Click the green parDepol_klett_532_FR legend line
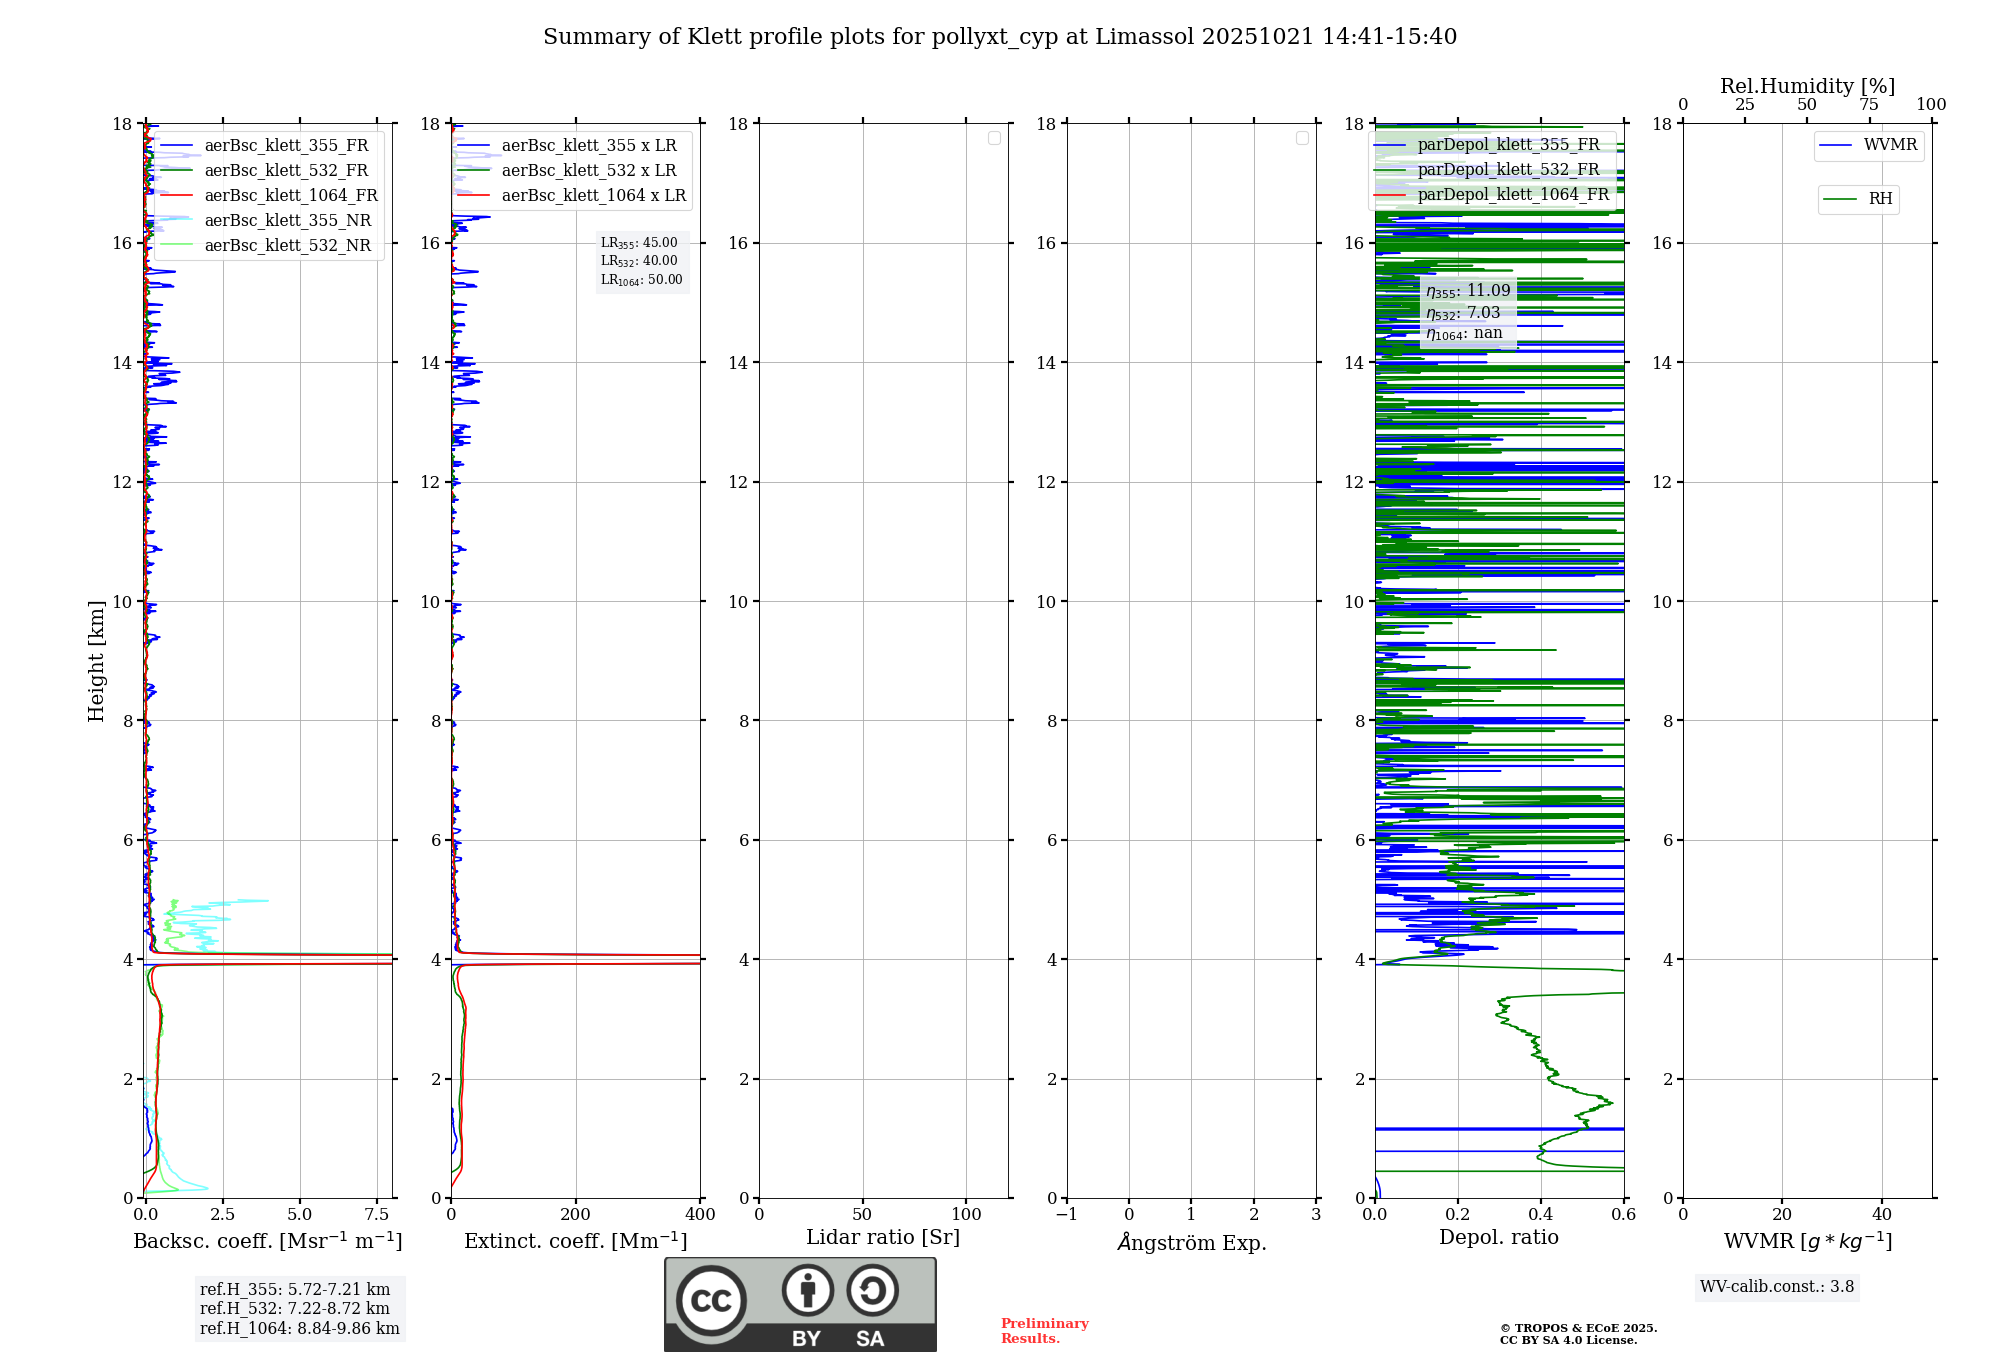Image resolution: width=2000 pixels, height=1360 pixels. 1390,170
